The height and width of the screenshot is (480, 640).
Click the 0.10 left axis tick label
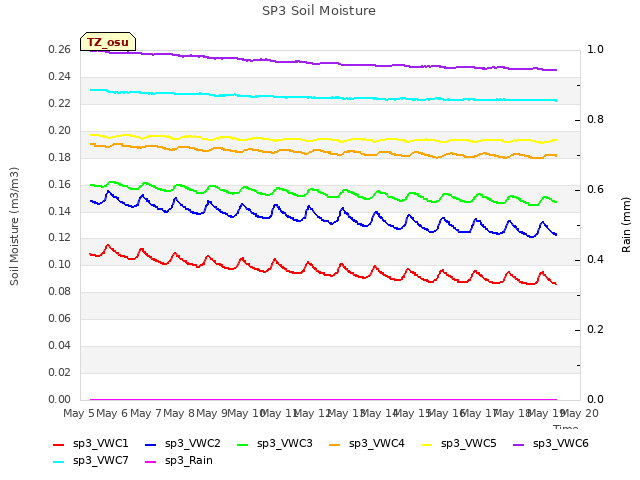tap(60, 264)
